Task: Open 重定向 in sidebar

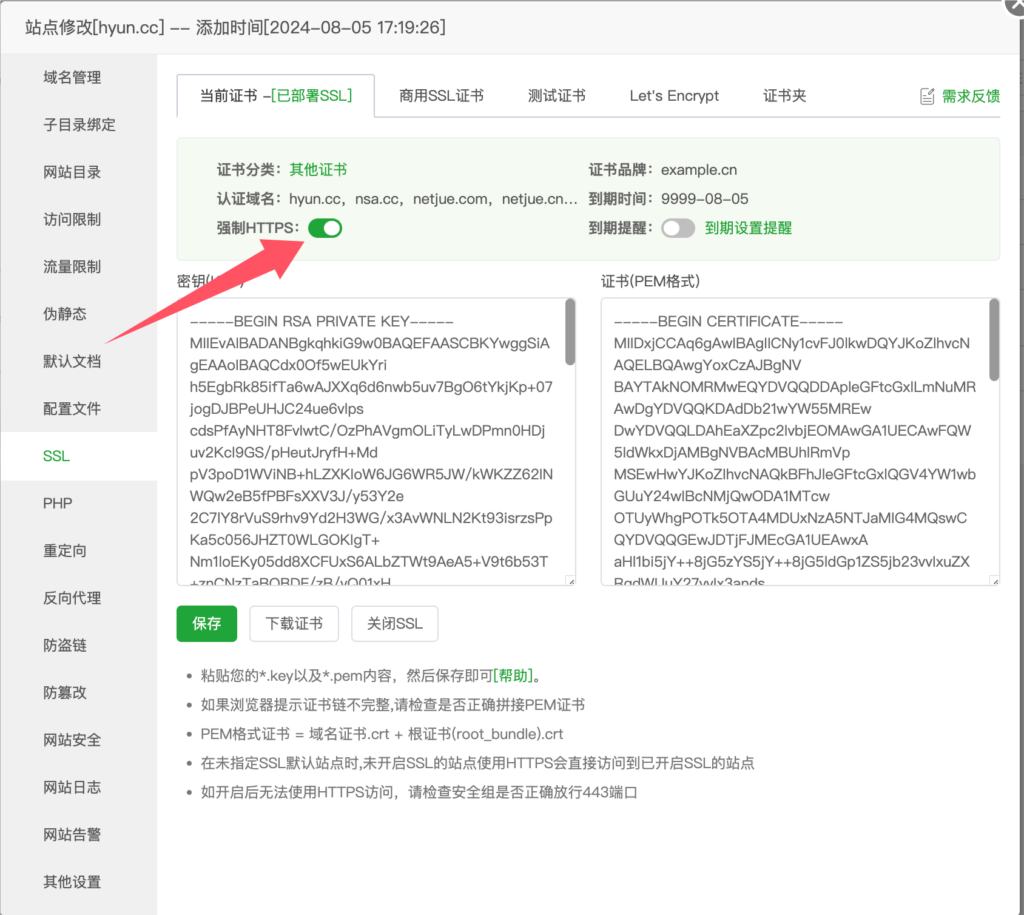Action: (x=65, y=551)
